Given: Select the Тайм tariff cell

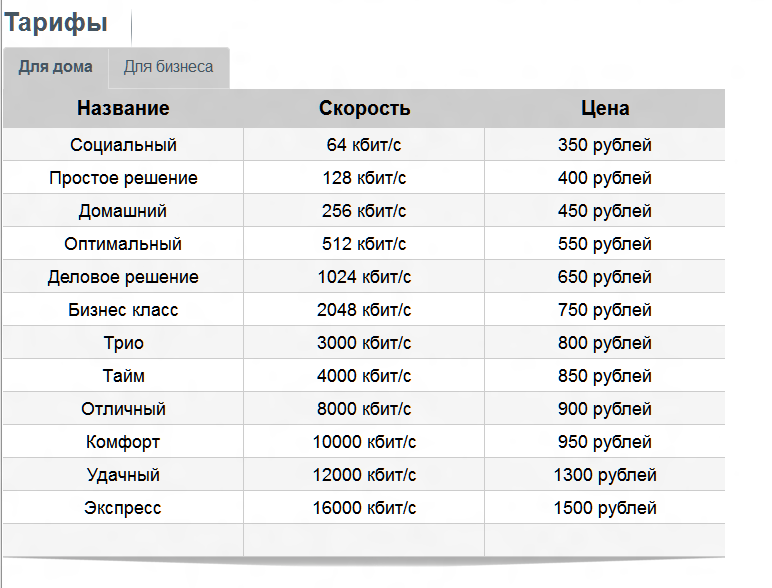Looking at the screenshot, I should pyautogui.click(x=123, y=376).
